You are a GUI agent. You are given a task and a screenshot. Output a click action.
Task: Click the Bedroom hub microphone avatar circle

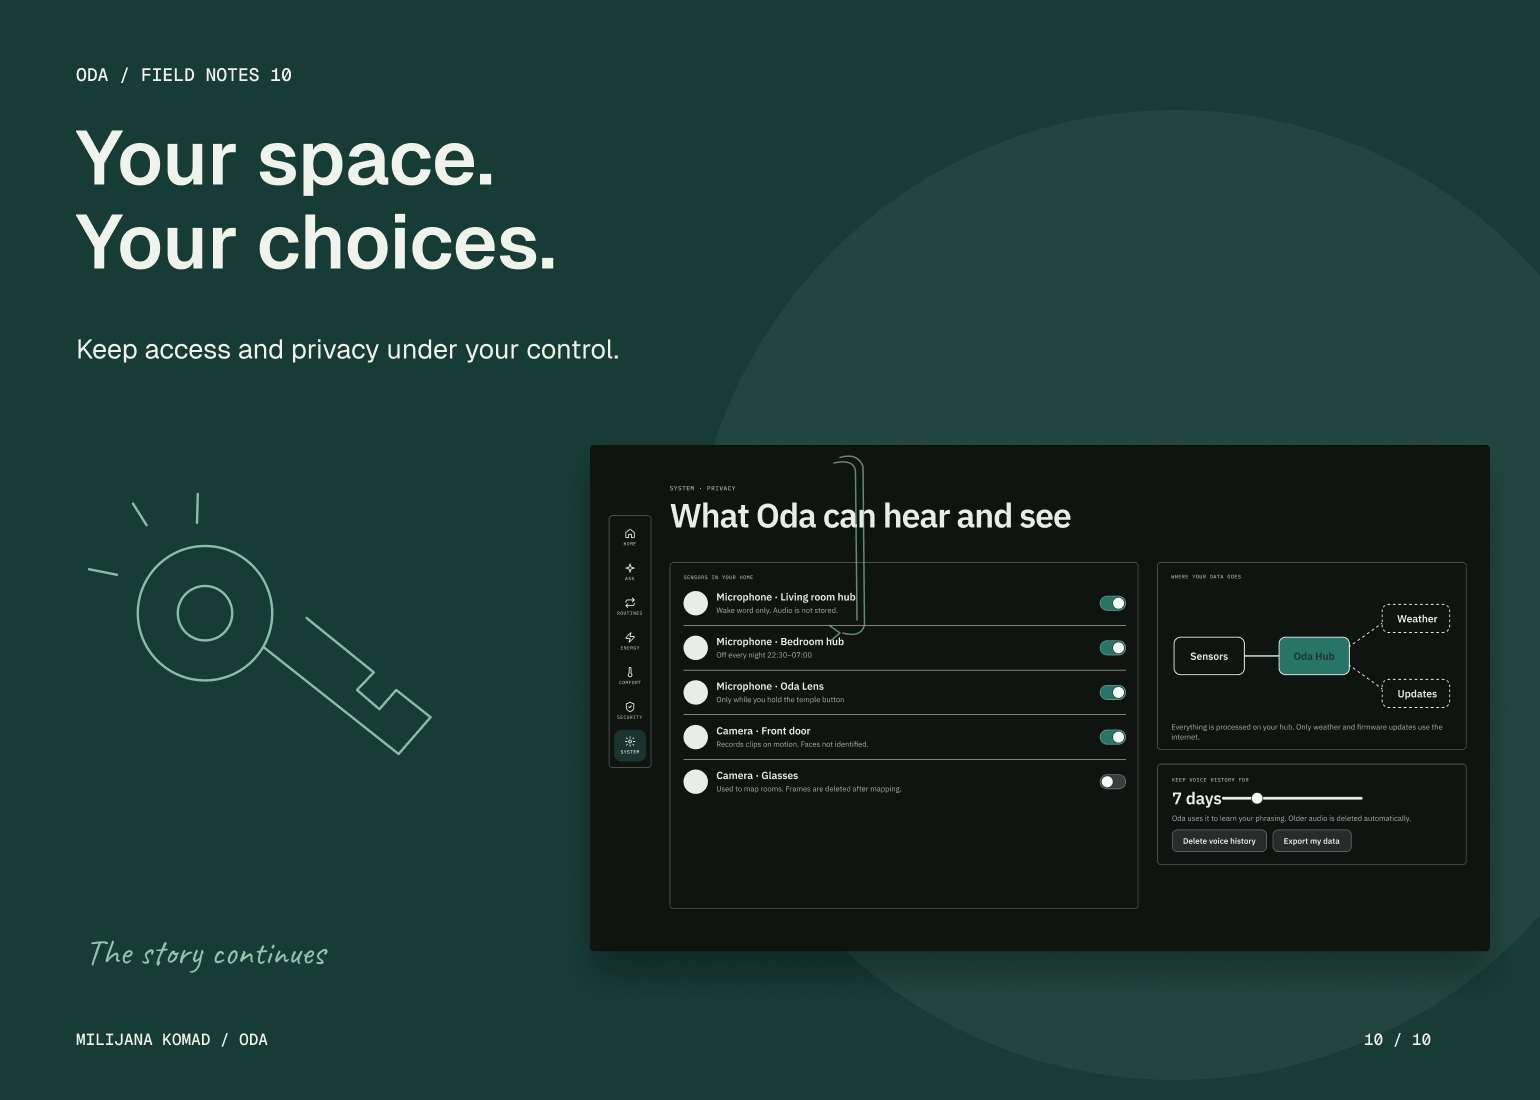(696, 647)
